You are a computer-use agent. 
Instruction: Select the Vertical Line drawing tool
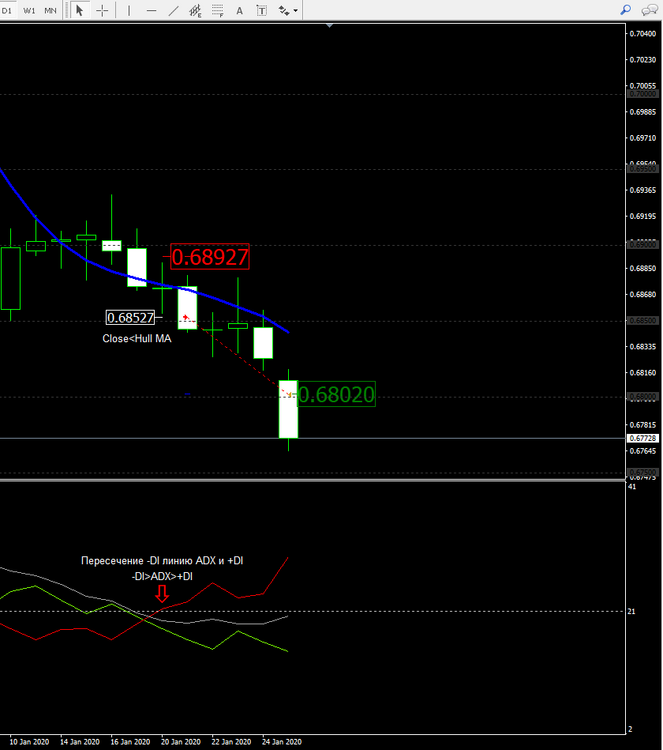129,10
